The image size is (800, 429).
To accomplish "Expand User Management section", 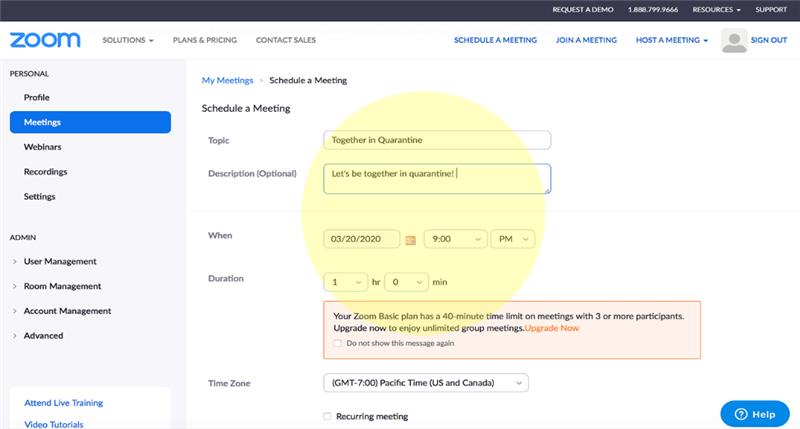I will [x=60, y=261].
